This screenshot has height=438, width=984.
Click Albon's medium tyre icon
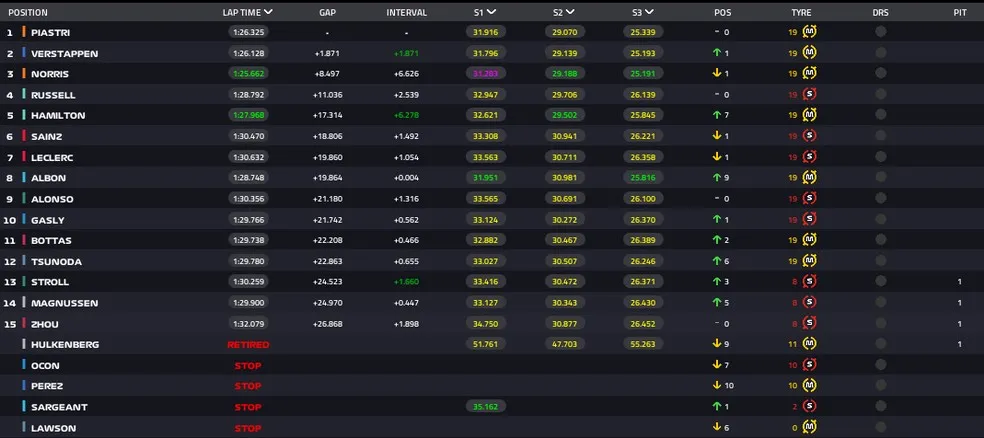click(x=810, y=178)
